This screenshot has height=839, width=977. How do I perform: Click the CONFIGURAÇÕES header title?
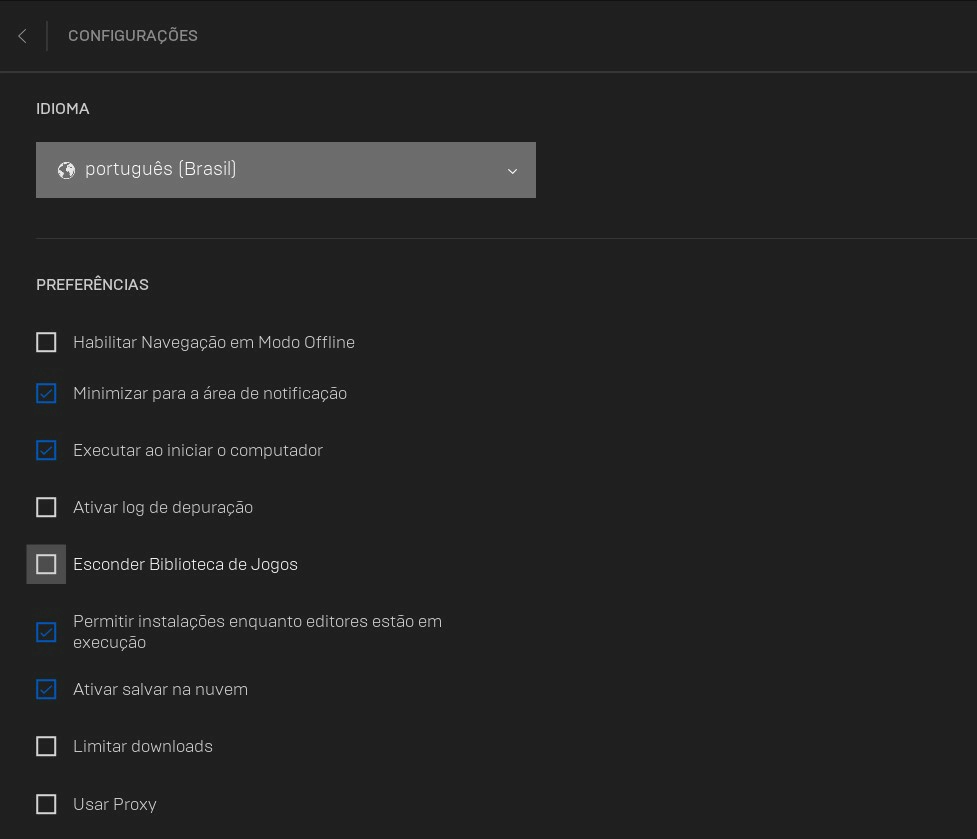[133, 36]
